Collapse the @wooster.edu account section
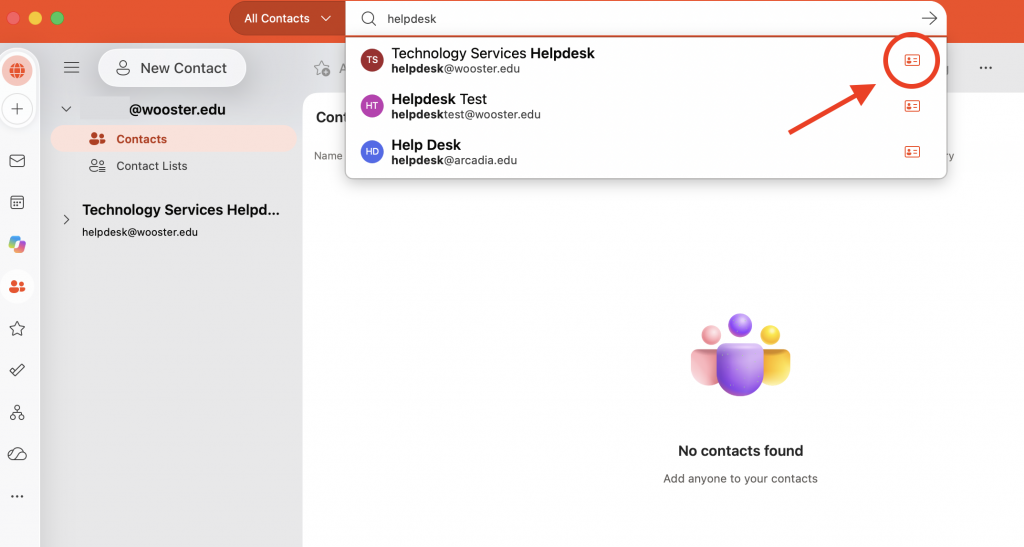Viewport: 1024px width, 547px height. point(66,109)
